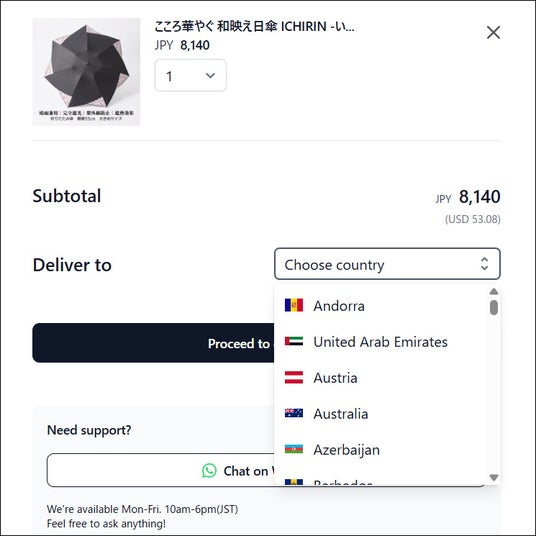Viewport: 536px width, 536px height.
Task: Click the quantity dropdown chevron arrow
Action: tap(211, 75)
